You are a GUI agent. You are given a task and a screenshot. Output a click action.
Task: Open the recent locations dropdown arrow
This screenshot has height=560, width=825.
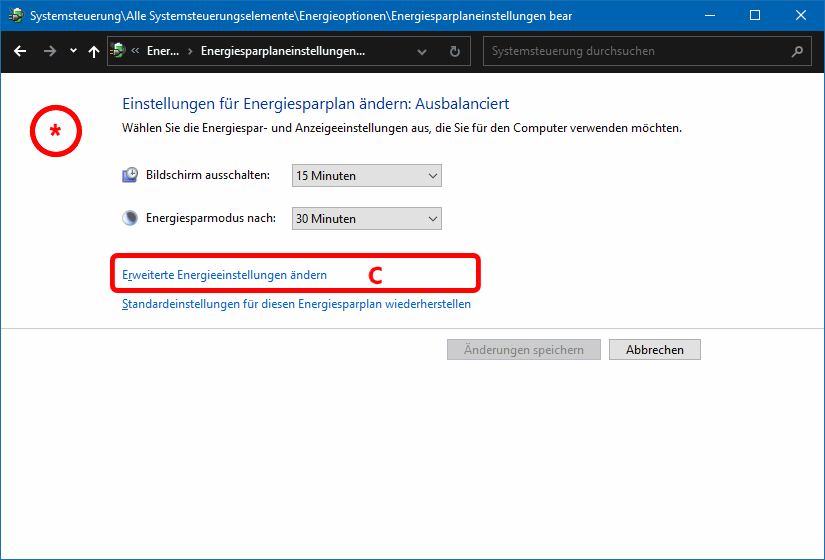(x=73, y=51)
